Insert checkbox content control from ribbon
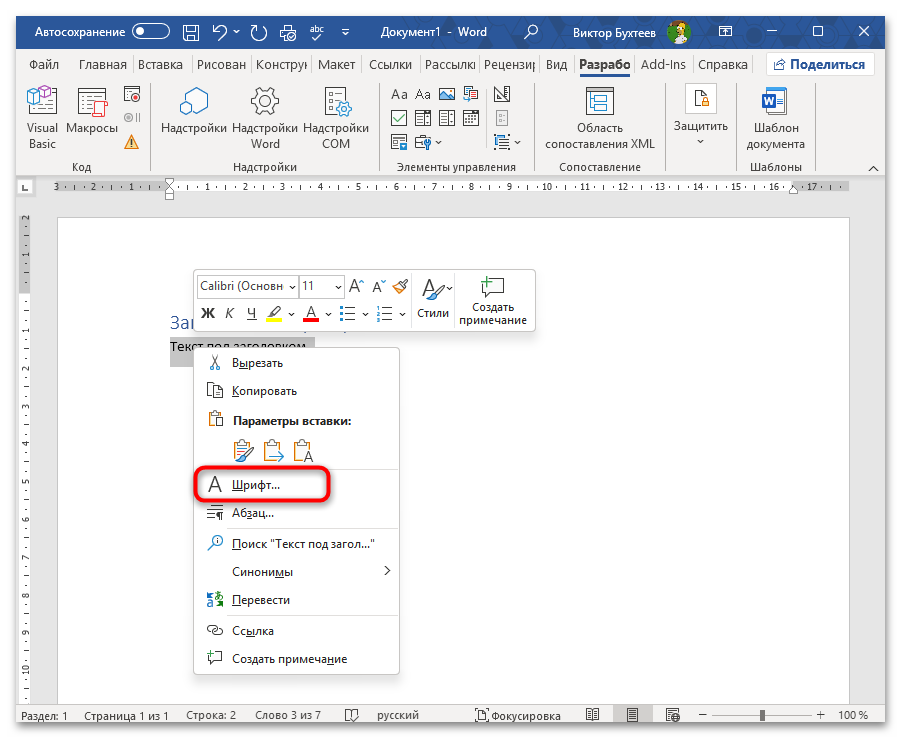The image size is (901, 738). pyautogui.click(x=398, y=118)
